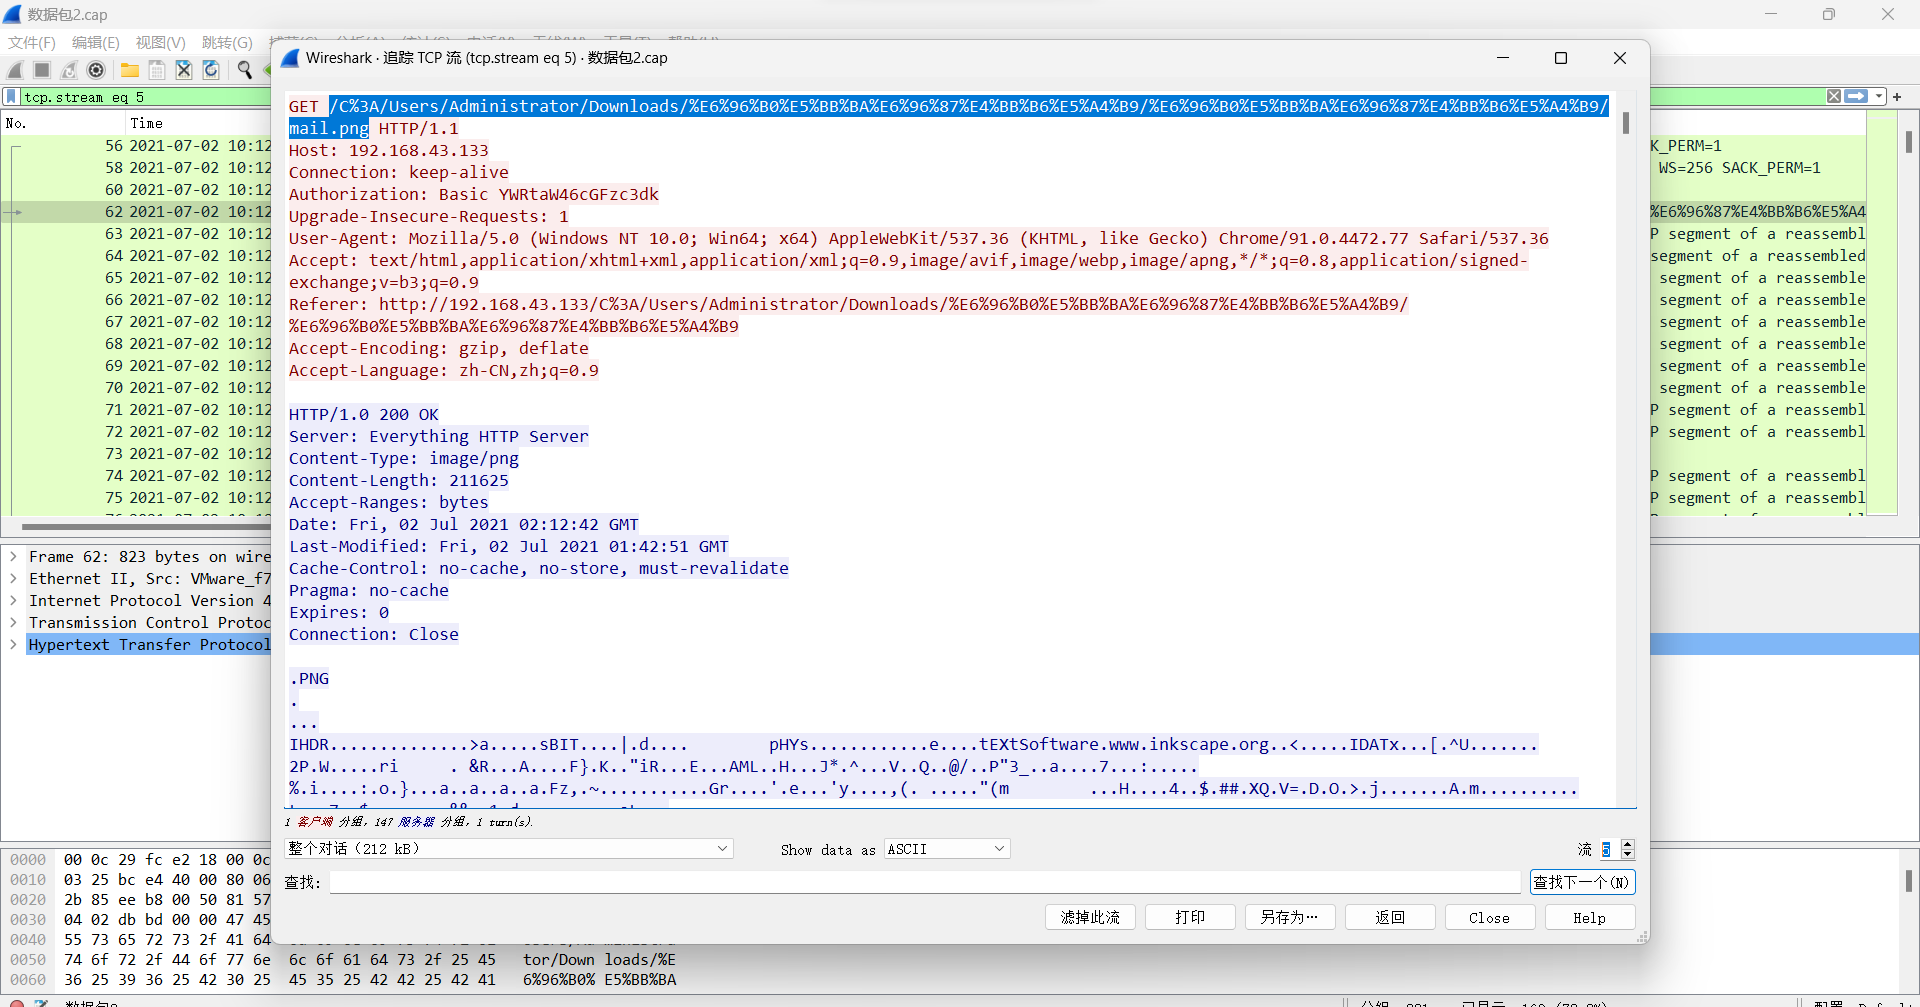Expand Hypertext Transfer Protocol row

(13, 644)
